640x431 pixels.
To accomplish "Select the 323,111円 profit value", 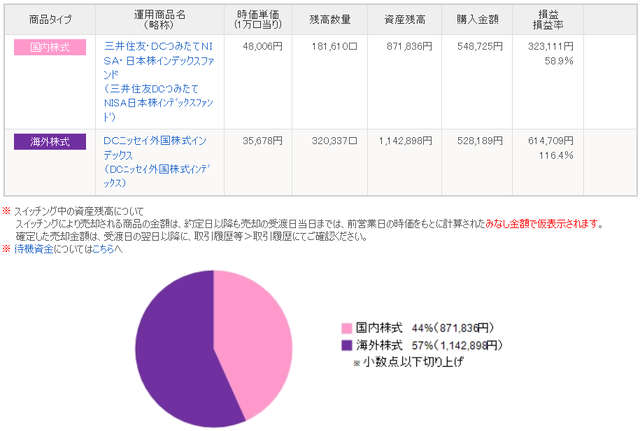I will point(551,47).
